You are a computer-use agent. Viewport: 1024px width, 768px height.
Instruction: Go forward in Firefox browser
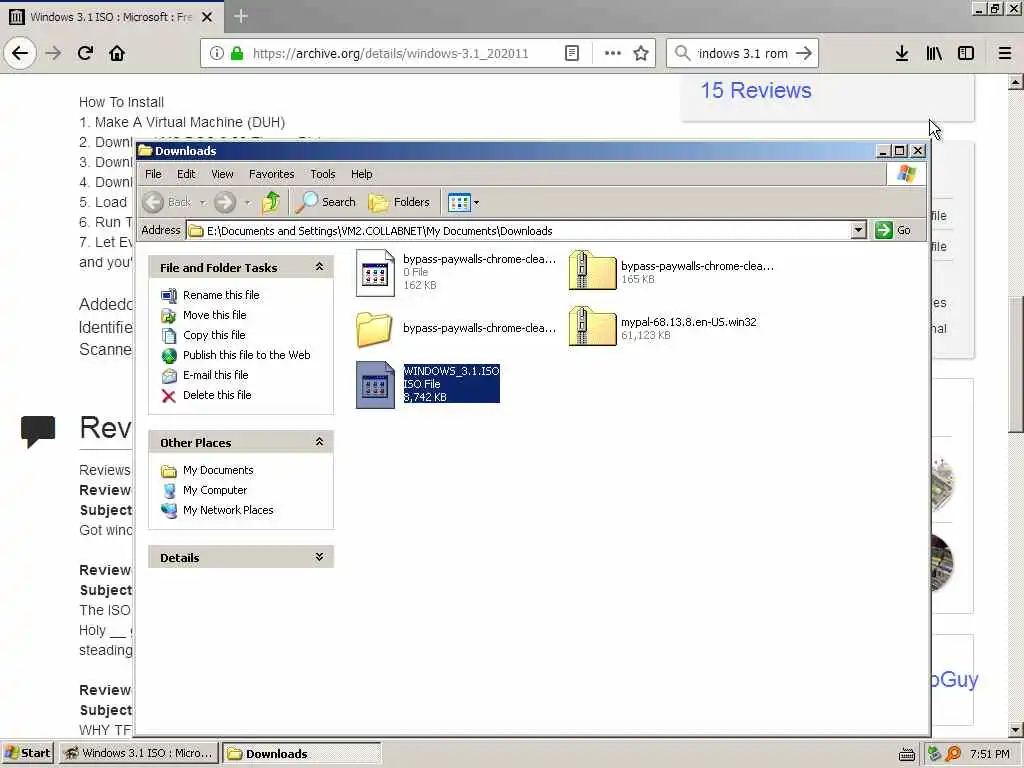click(x=53, y=53)
